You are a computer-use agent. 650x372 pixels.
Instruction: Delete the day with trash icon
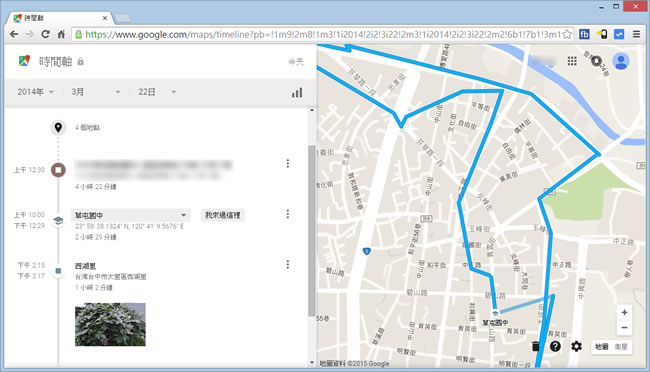[536, 346]
